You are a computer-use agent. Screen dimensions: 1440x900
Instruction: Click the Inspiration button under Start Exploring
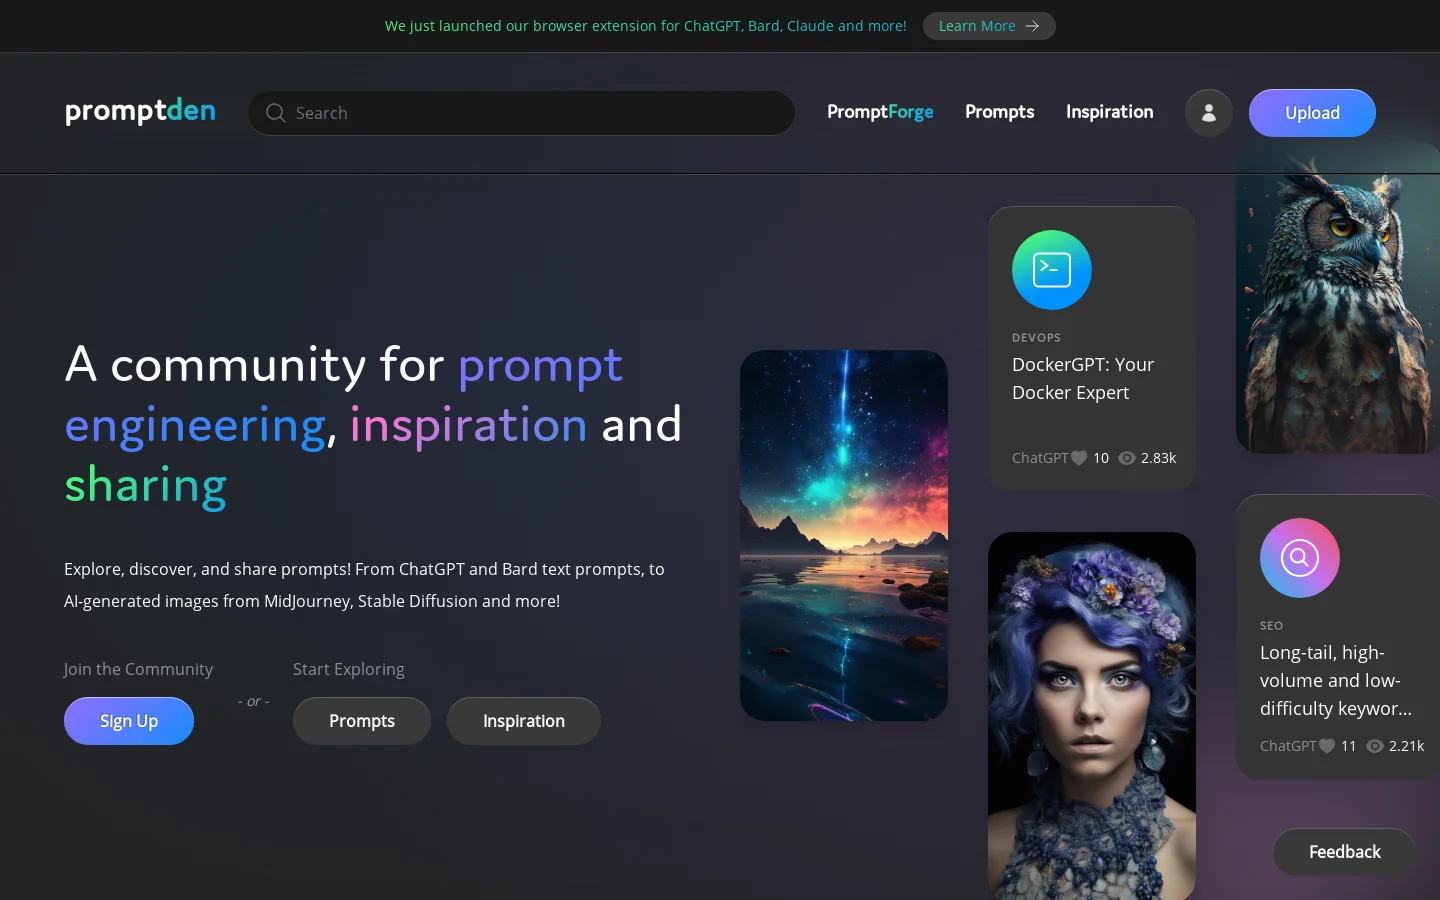click(524, 721)
